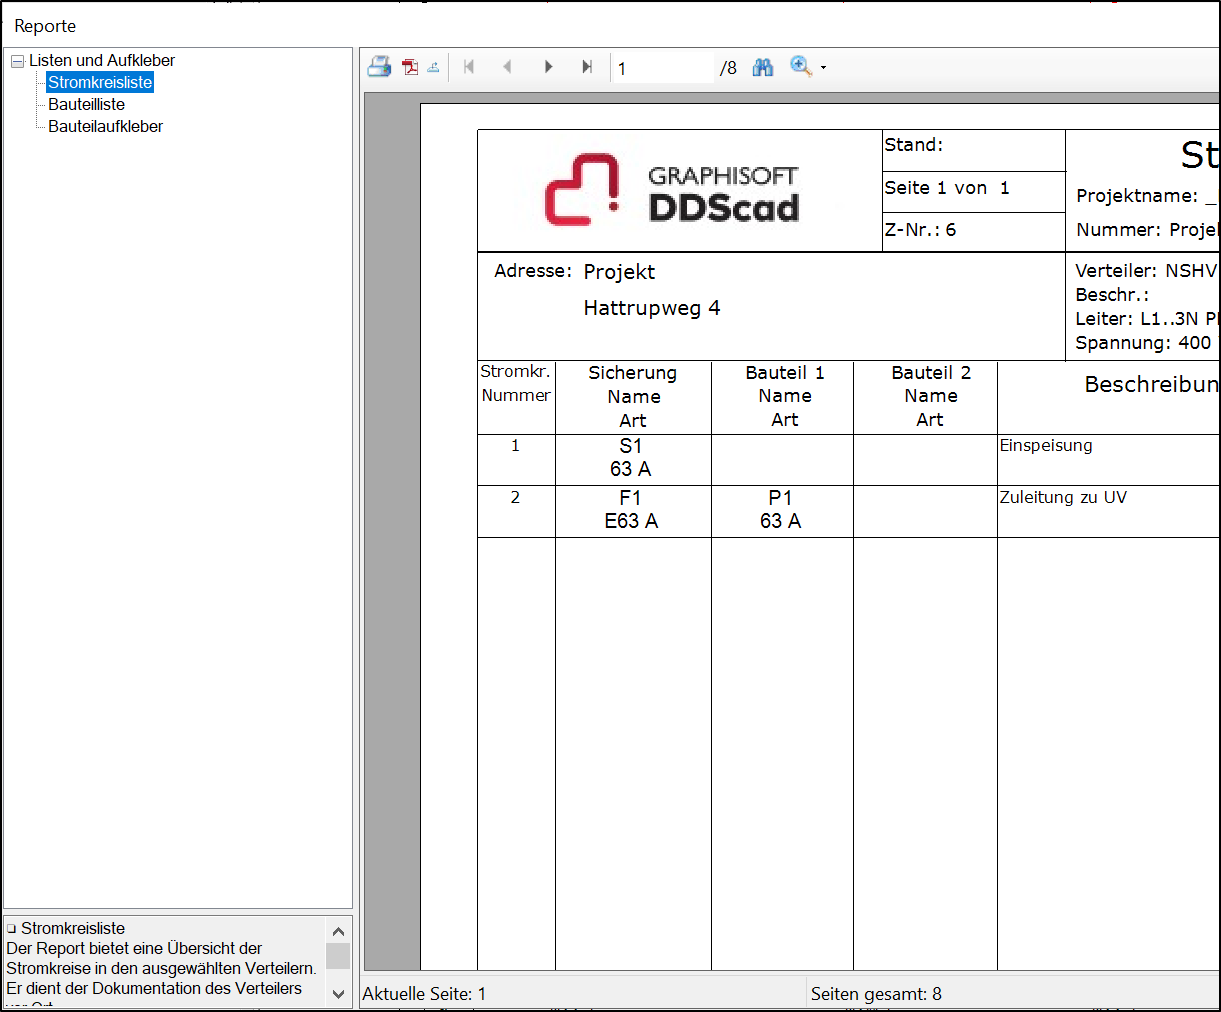Open the zoom level dropdown arrow

(x=823, y=68)
